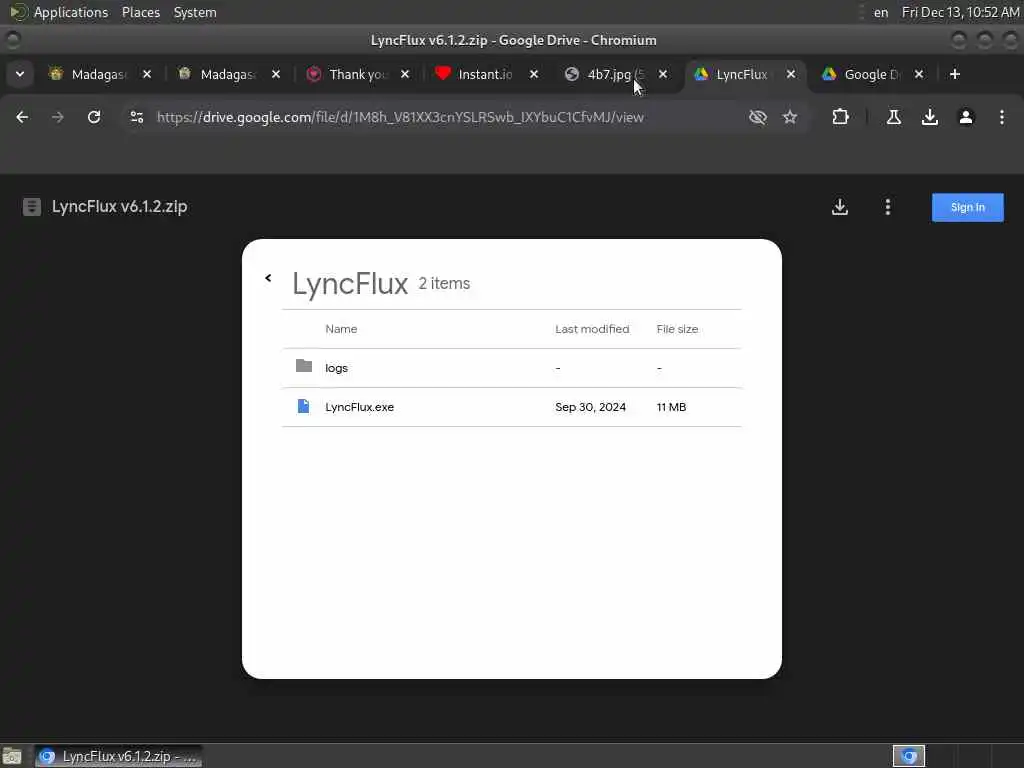Click the Name column header

click(x=341, y=329)
